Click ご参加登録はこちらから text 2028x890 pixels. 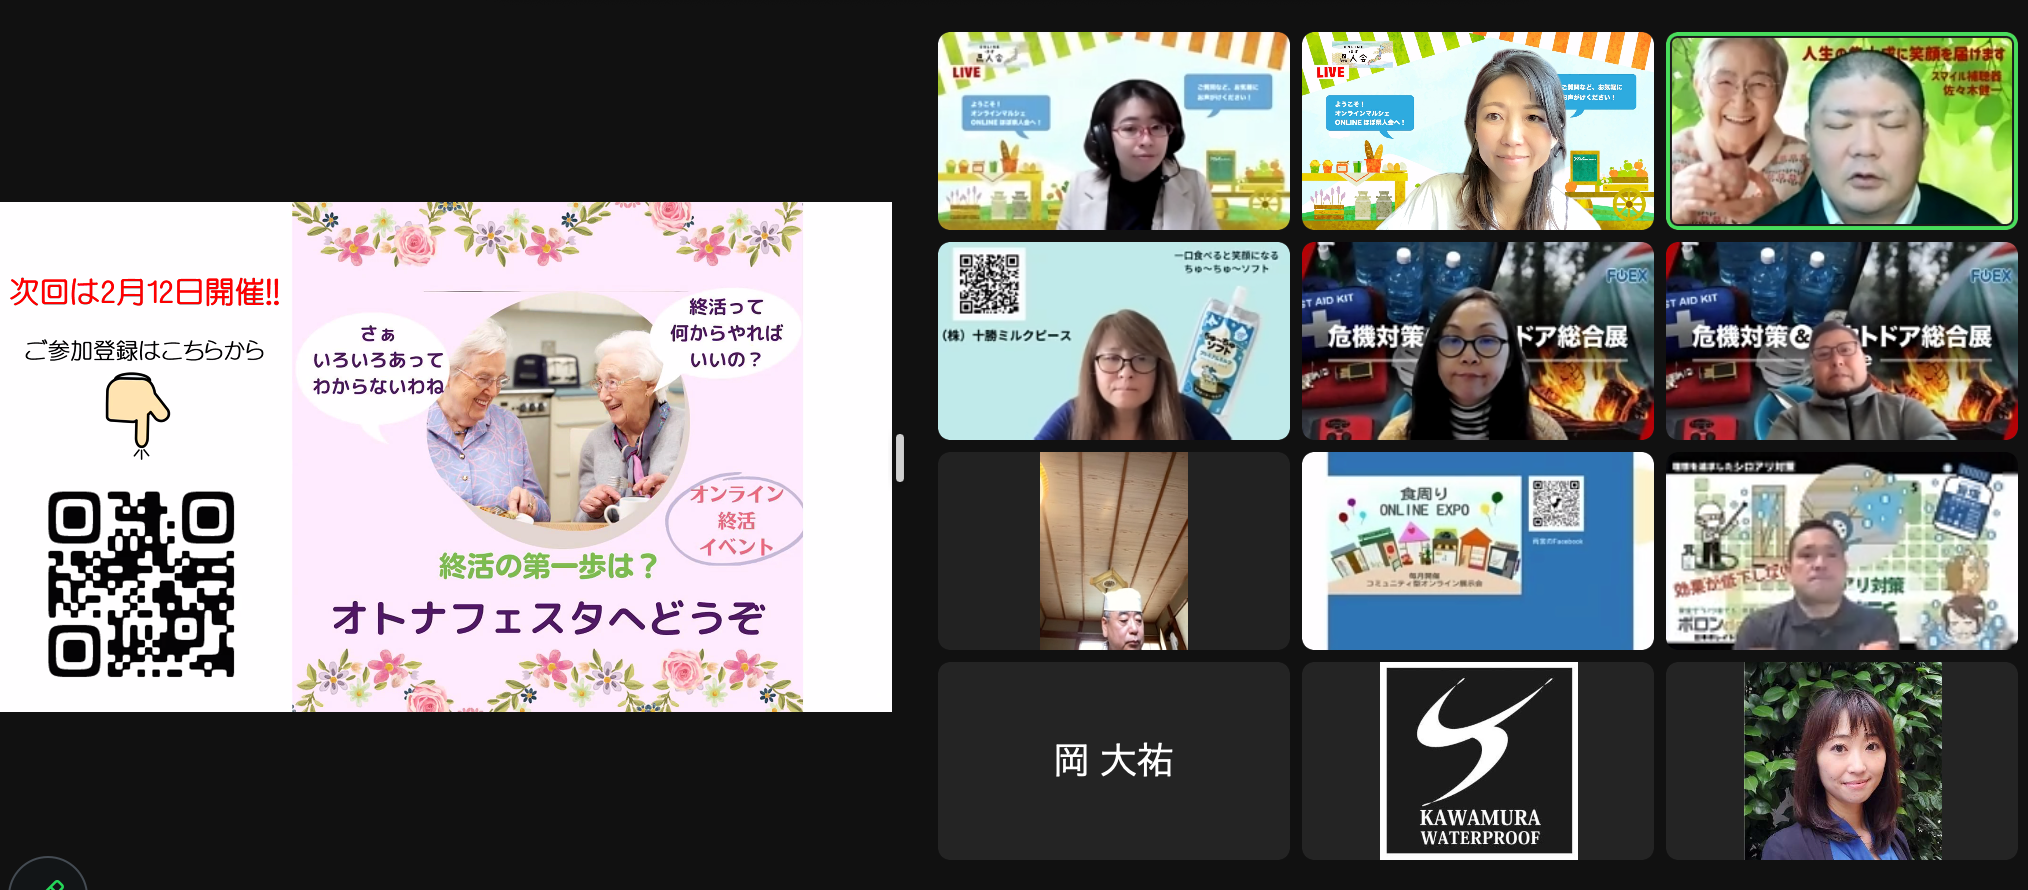click(x=145, y=350)
